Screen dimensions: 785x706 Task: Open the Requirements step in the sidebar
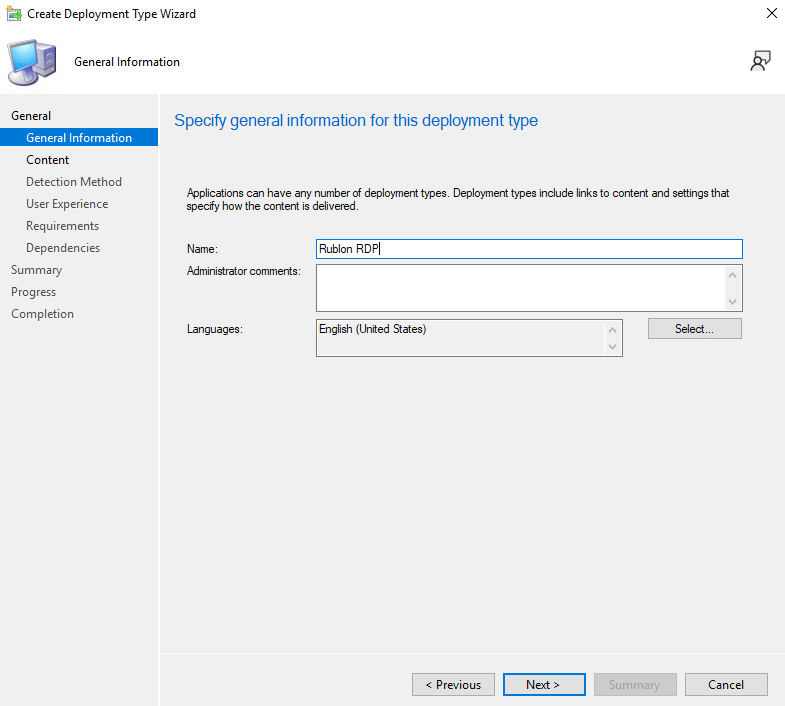tap(62, 226)
